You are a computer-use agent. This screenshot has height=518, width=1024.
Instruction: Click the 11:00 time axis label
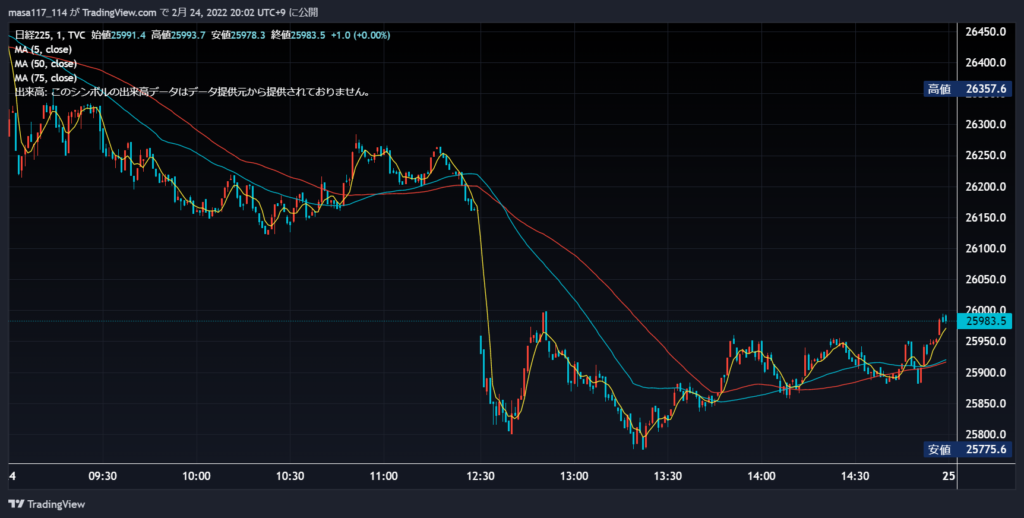pos(383,476)
